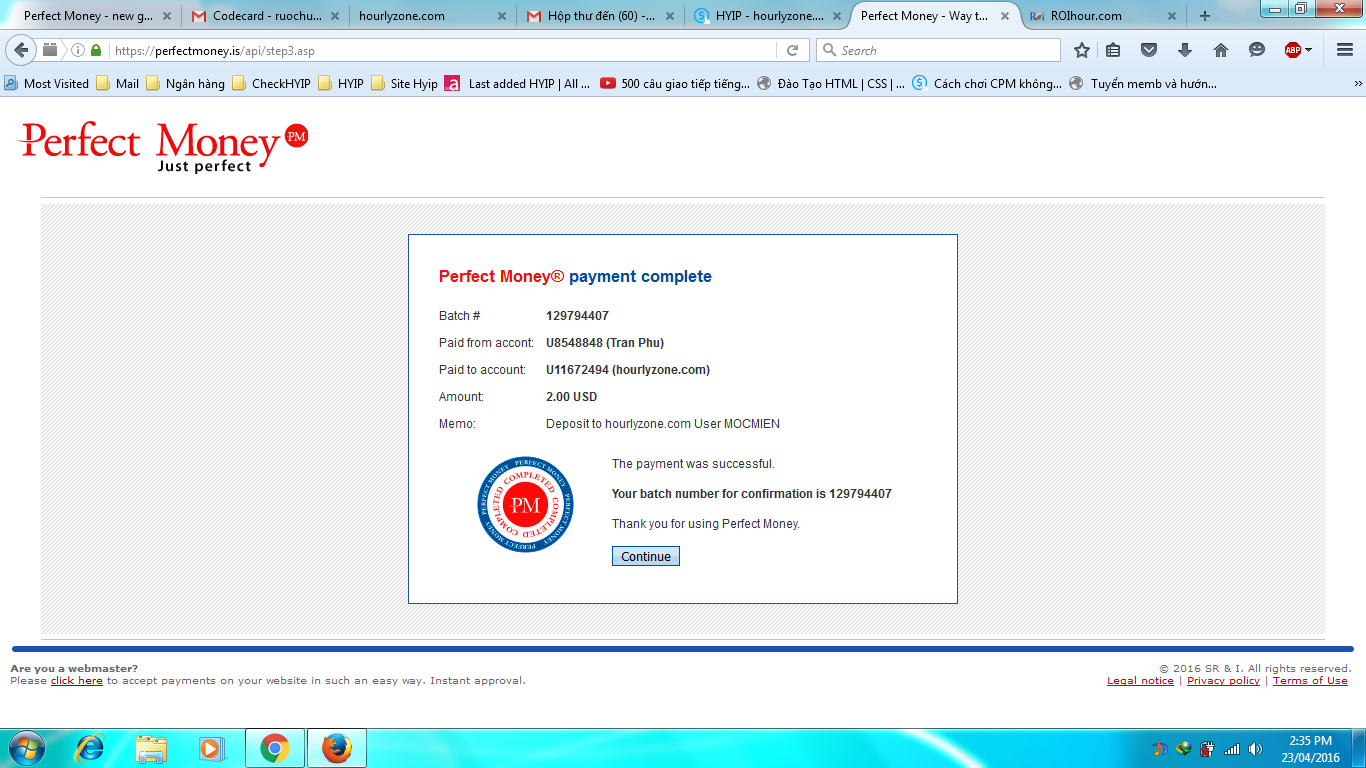
Task: Open Windows Media Player from taskbar
Action: [211, 748]
